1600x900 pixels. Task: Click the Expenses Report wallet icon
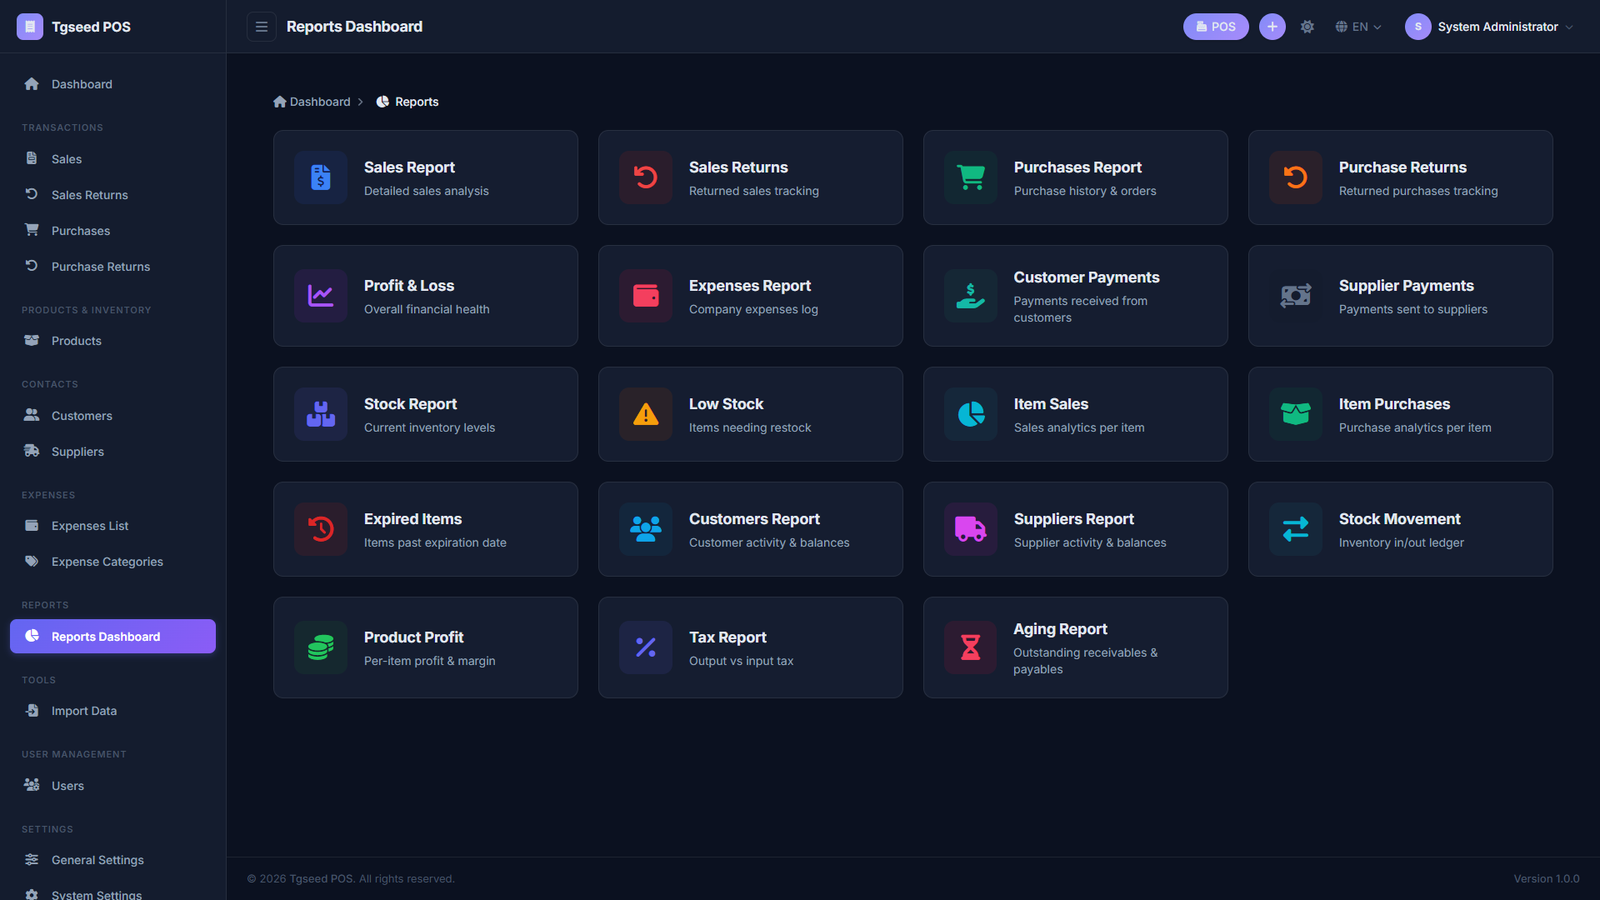(646, 296)
